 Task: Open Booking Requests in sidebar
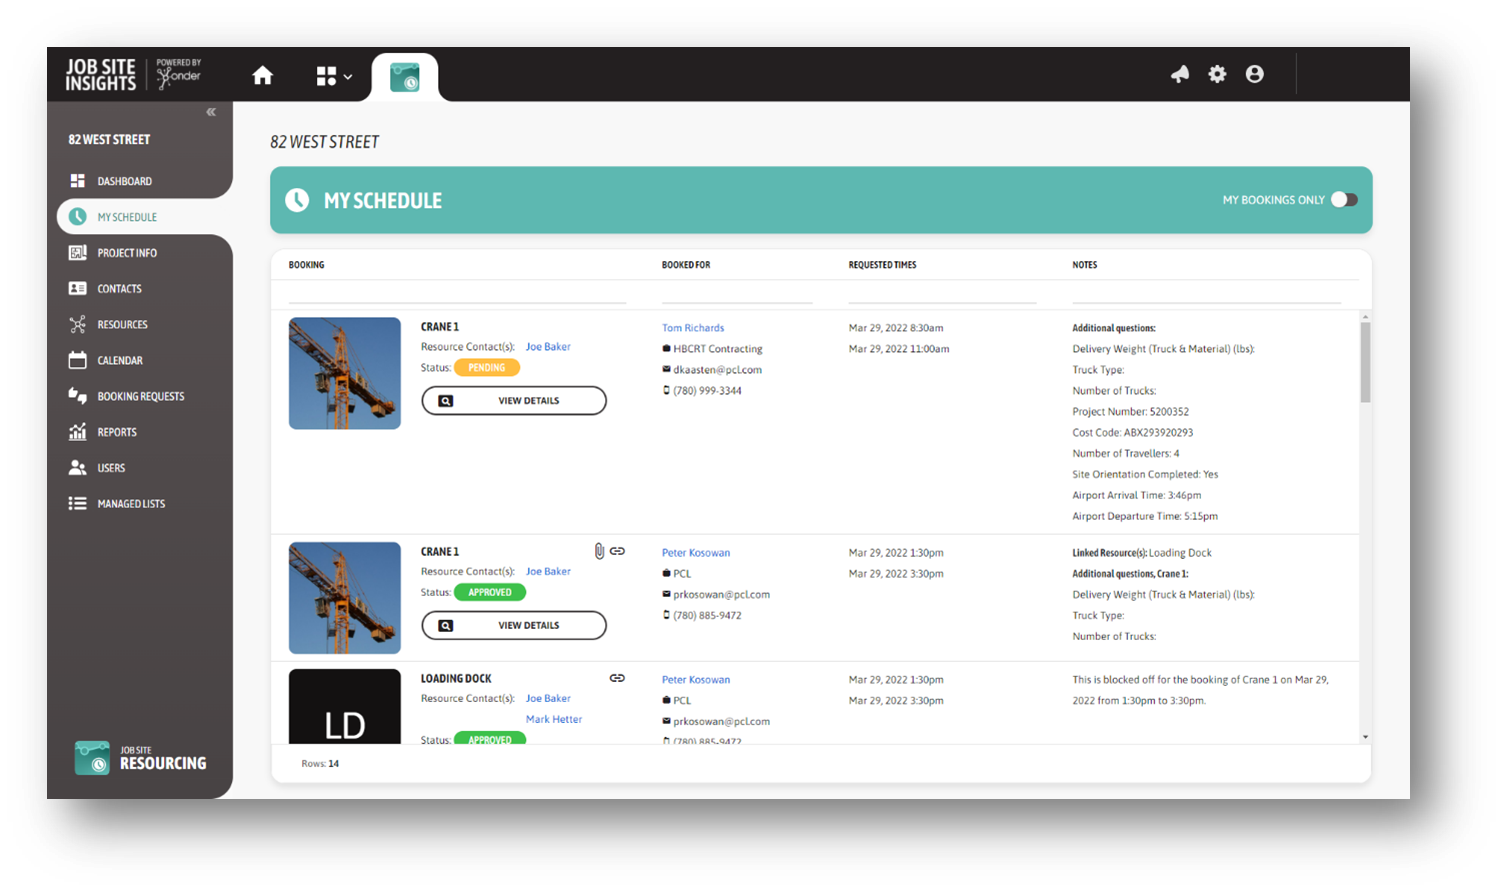point(140,396)
